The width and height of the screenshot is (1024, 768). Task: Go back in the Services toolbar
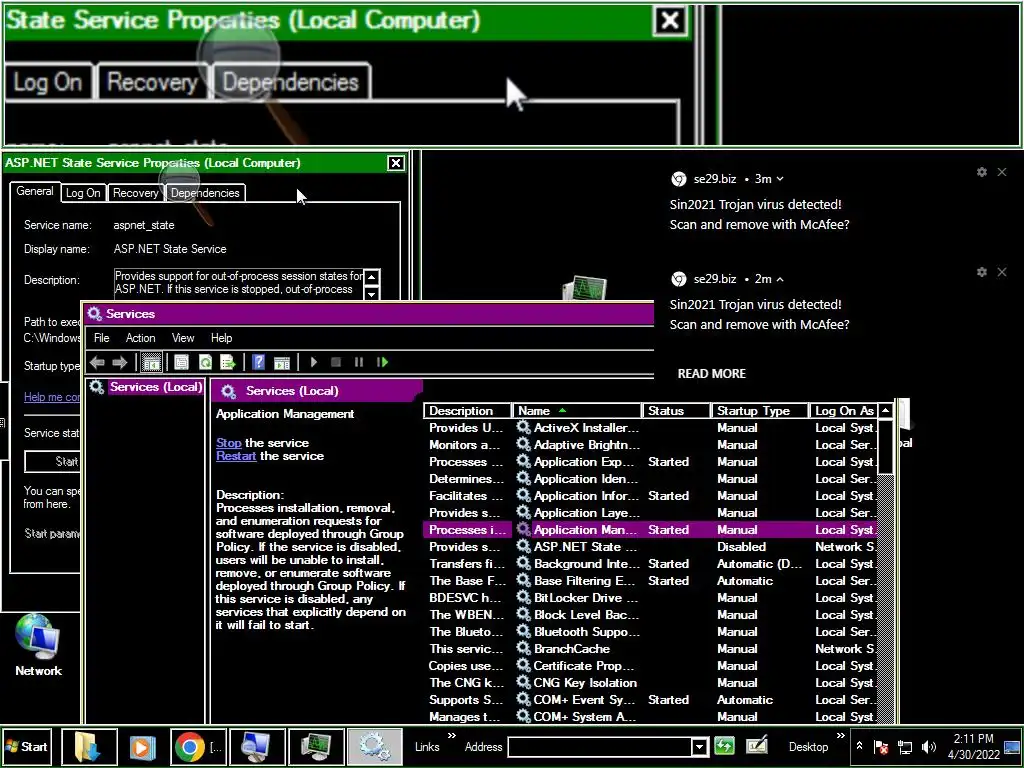pos(97,362)
